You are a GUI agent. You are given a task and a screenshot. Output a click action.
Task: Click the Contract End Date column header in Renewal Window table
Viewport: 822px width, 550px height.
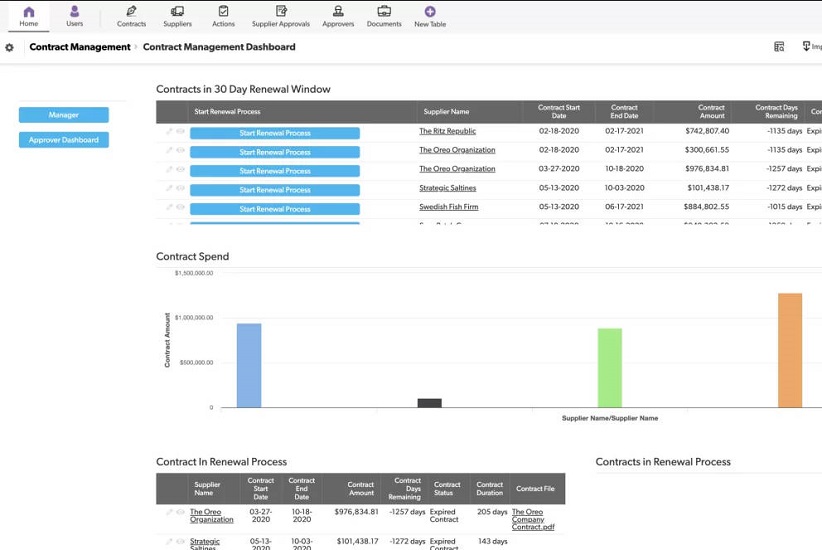coord(624,112)
